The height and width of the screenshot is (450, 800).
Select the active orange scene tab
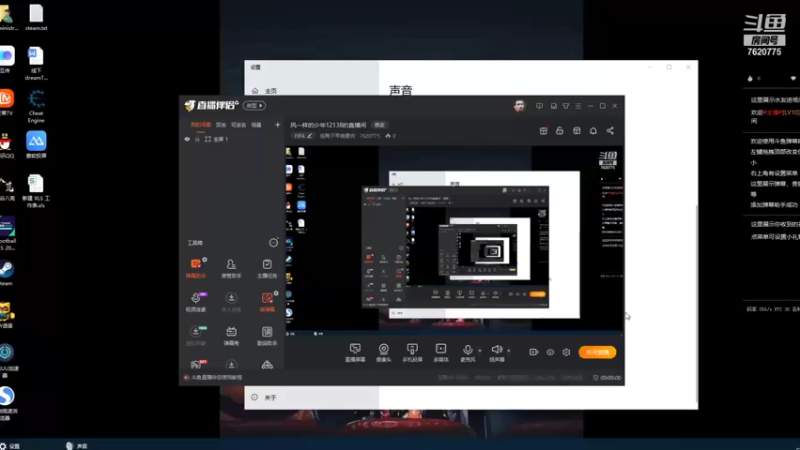pos(200,124)
